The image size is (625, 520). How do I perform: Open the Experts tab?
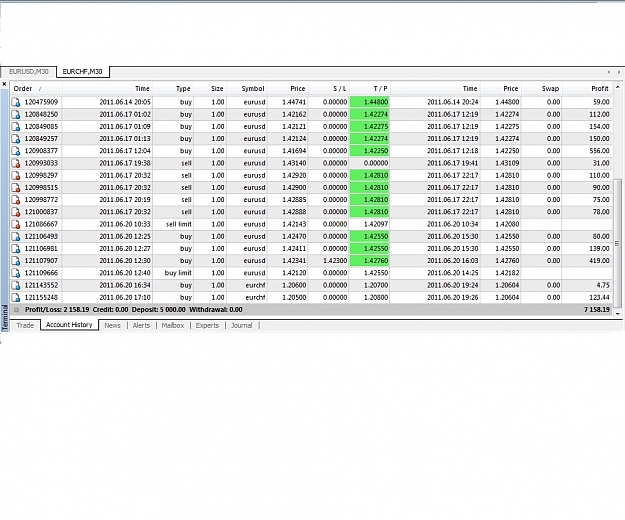(207, 326)
